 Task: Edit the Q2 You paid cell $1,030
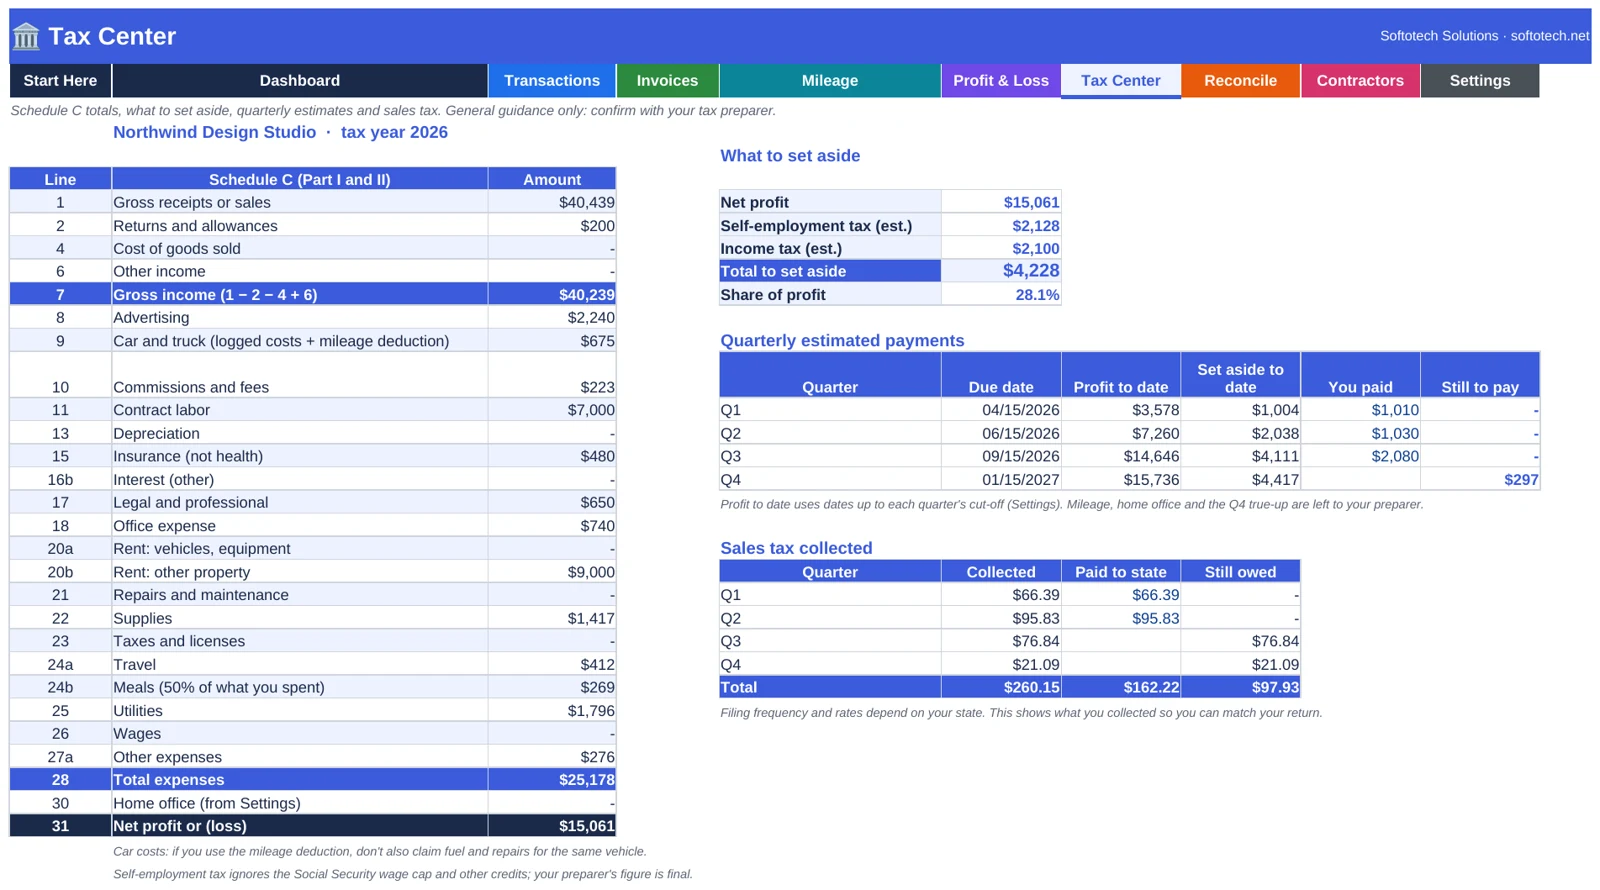click(x=1360, y=434)
